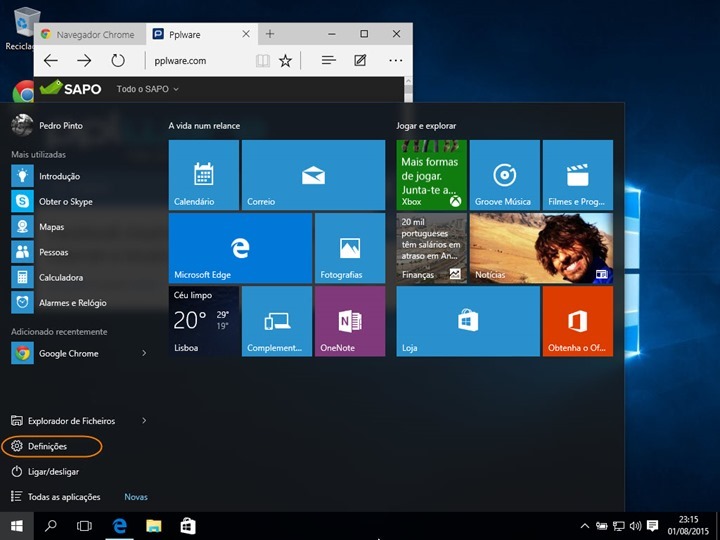Expand the Todo o SAPO dropdown
Viewport: 720px width, 540px height.
click(147, 89)
